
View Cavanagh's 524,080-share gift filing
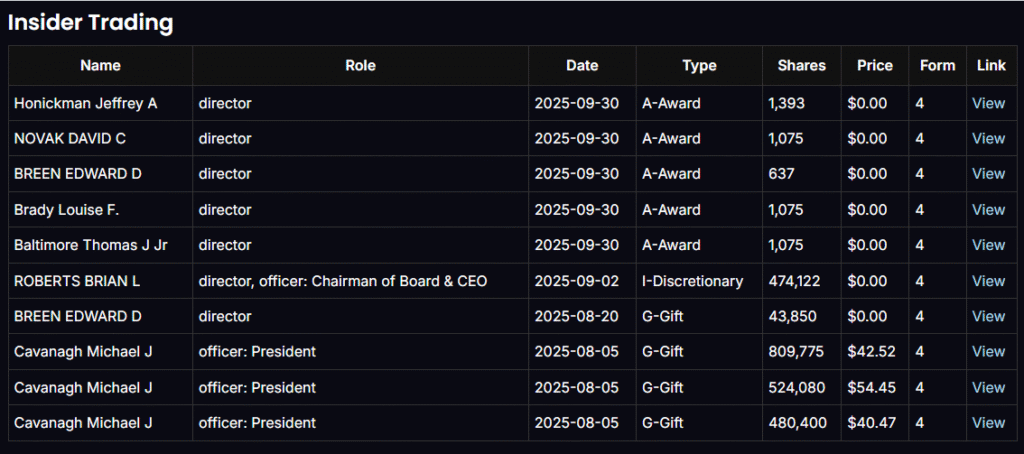point(988,387)
